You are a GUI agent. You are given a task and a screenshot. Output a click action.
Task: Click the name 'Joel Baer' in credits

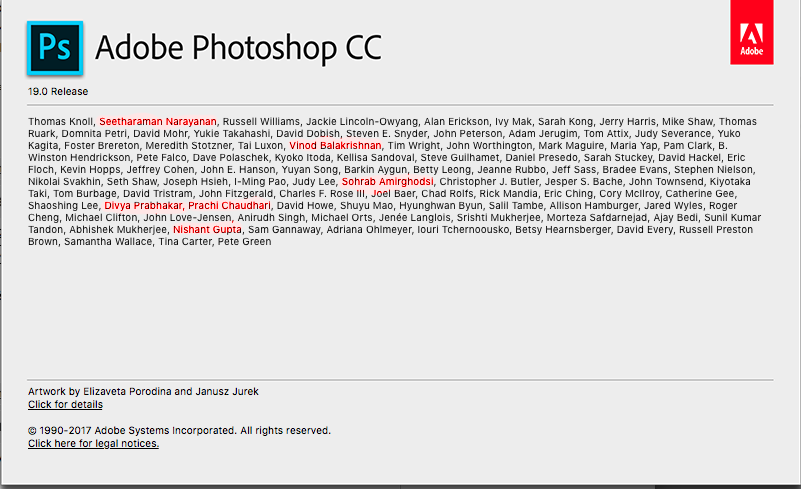[x=393, y=194]
